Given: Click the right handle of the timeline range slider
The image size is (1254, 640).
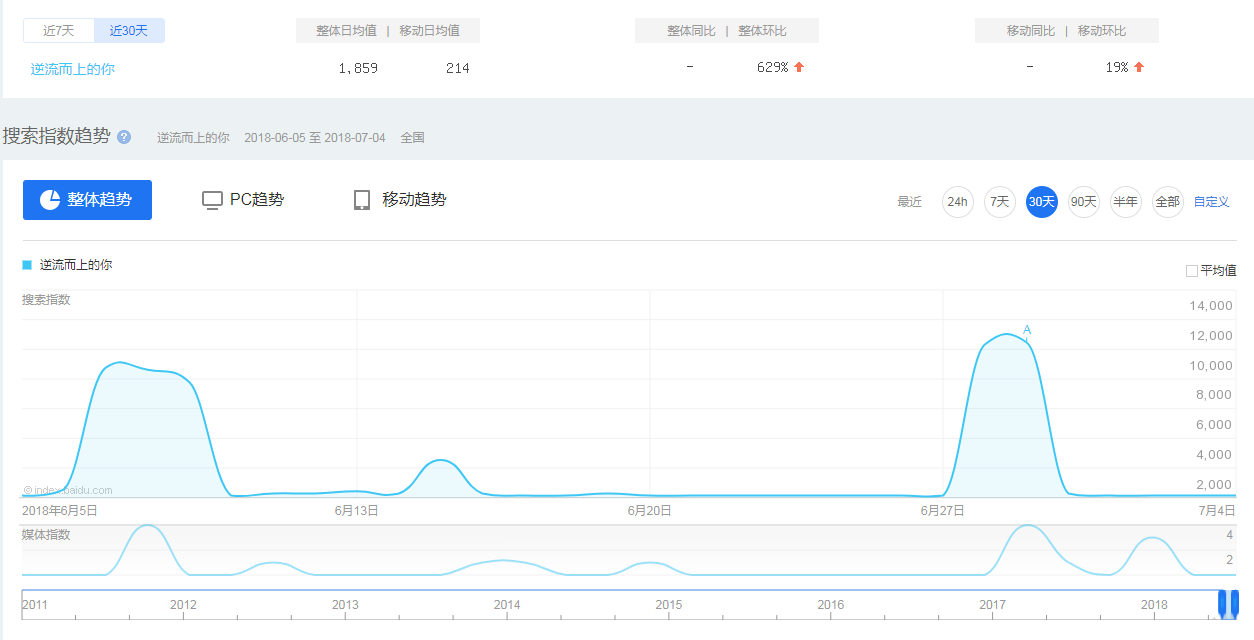Looking at the screenshot, I should pos(1235,602).
